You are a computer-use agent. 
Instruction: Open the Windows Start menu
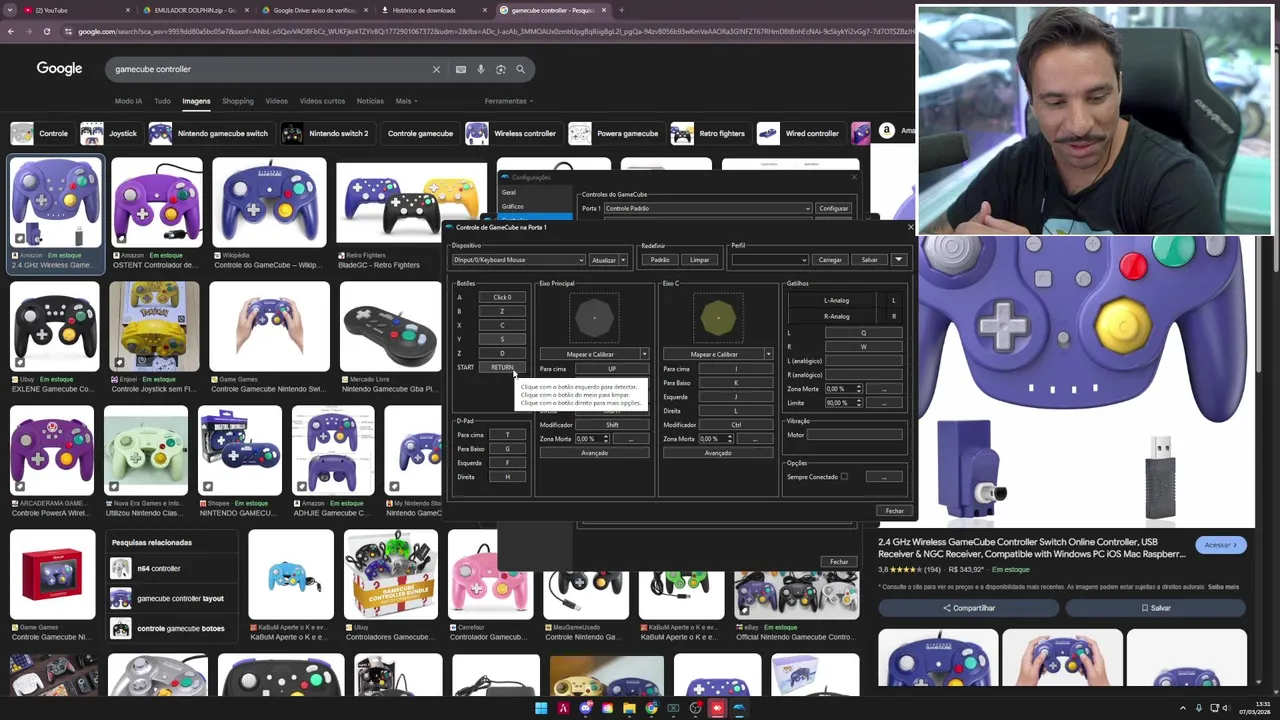[x=541, y=708]
